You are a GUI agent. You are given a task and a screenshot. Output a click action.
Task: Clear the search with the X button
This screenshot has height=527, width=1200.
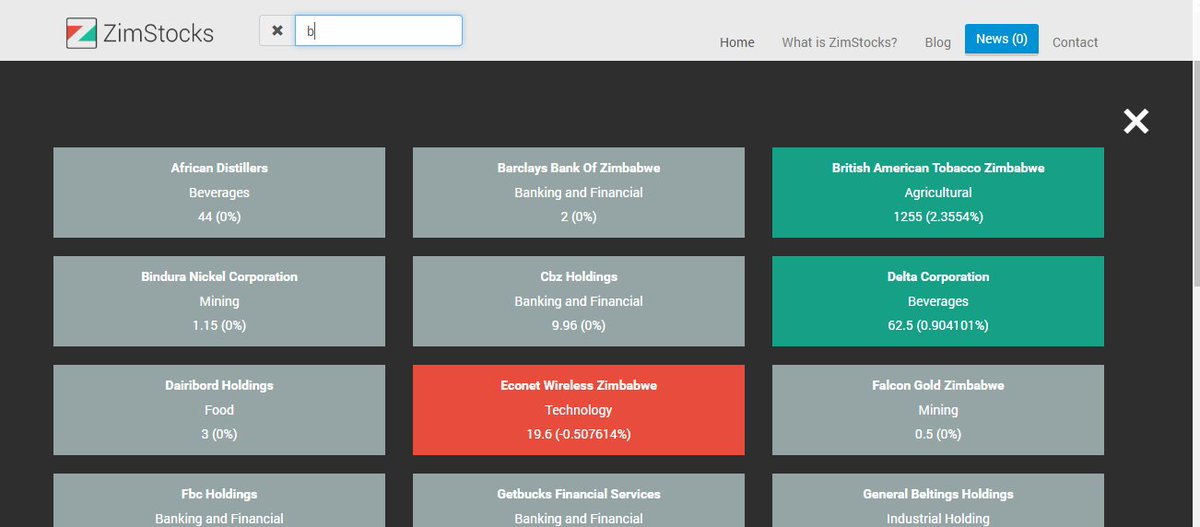tap(277, 31)
